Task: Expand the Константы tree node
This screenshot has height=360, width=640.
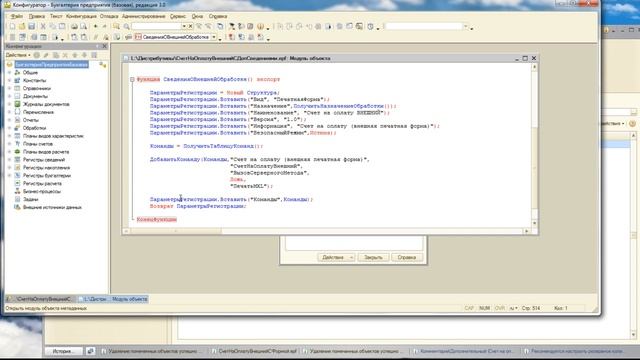Action: pos(9,80)
